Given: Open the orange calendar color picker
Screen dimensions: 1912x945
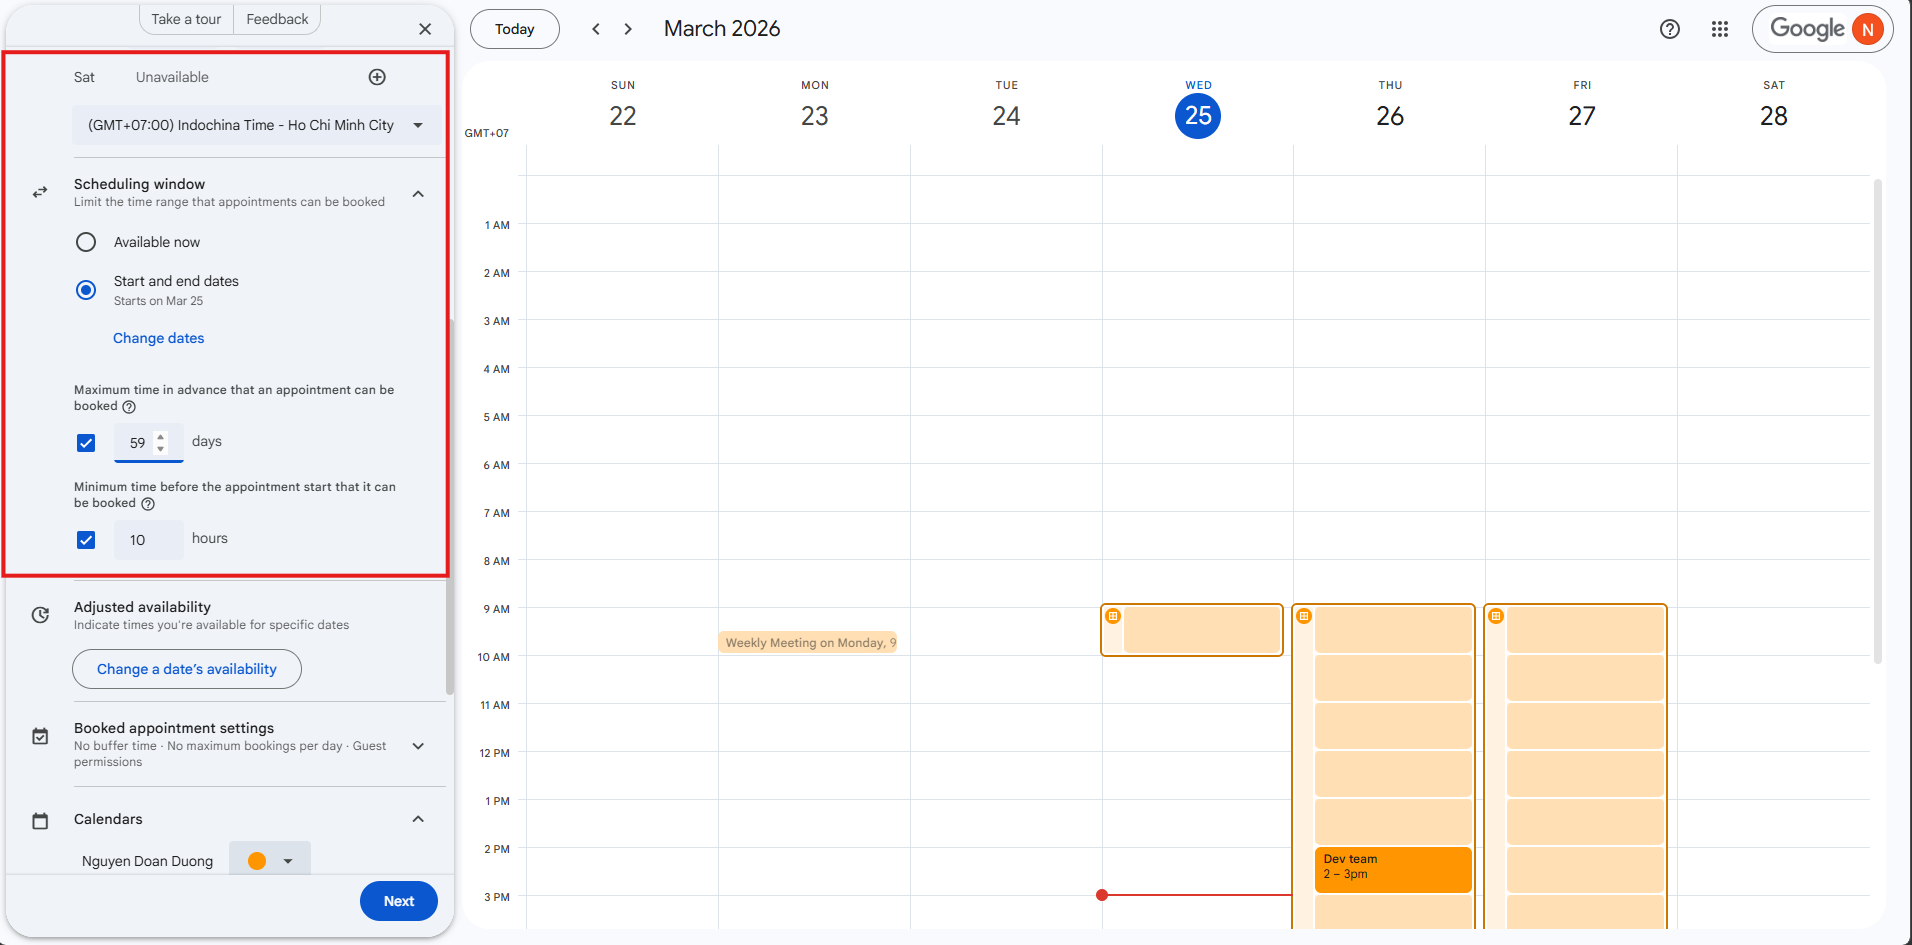Looking at the screenshot, I should coord(270,861).
